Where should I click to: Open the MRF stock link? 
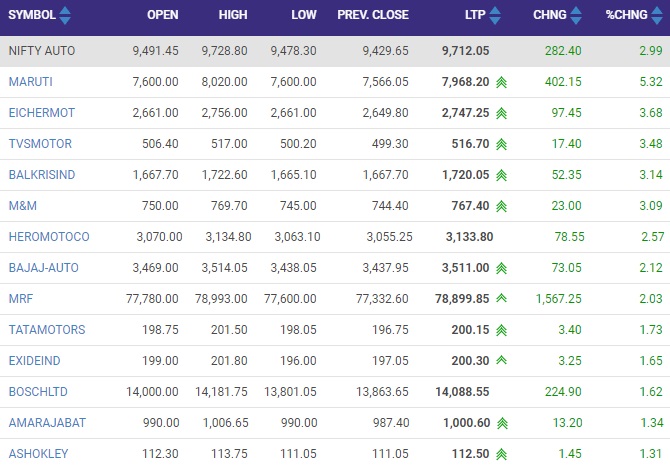coord(21,299)
